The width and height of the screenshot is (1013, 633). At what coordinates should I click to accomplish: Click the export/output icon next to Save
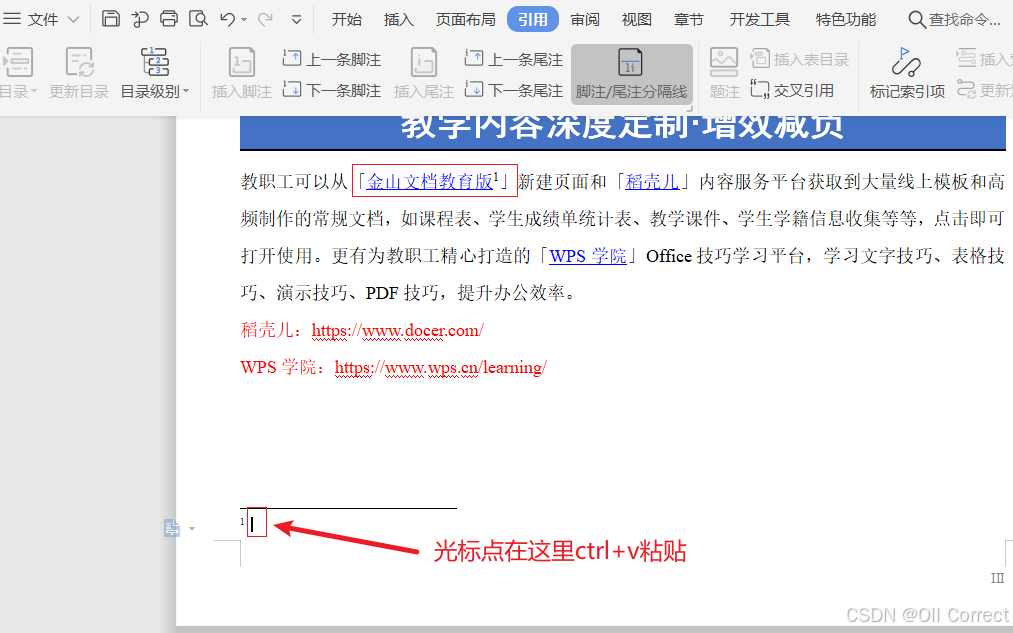140,19
